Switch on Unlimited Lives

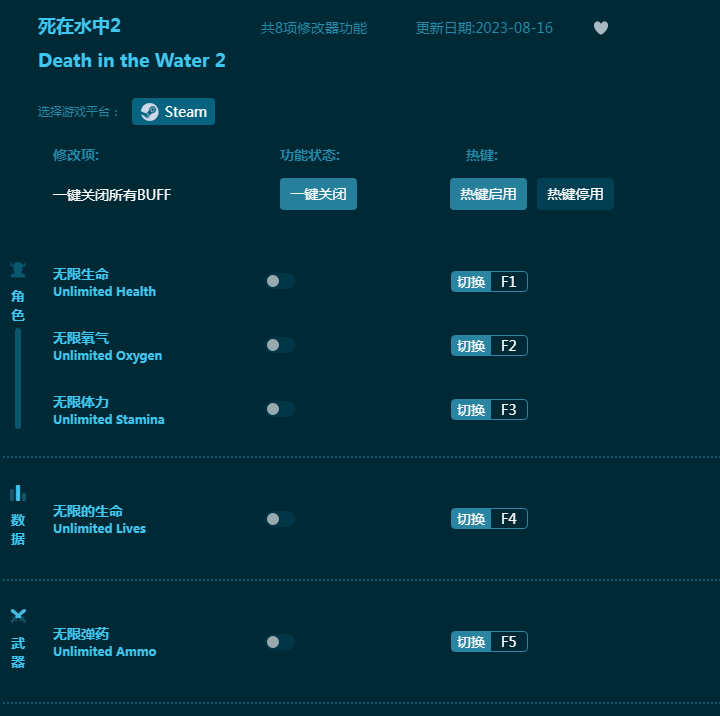pos(279,519)
